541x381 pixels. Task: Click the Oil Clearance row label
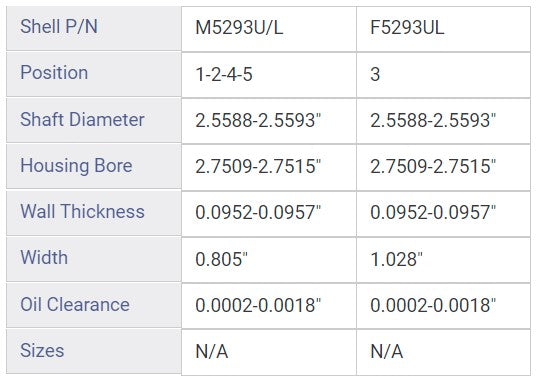click(94, 305)
